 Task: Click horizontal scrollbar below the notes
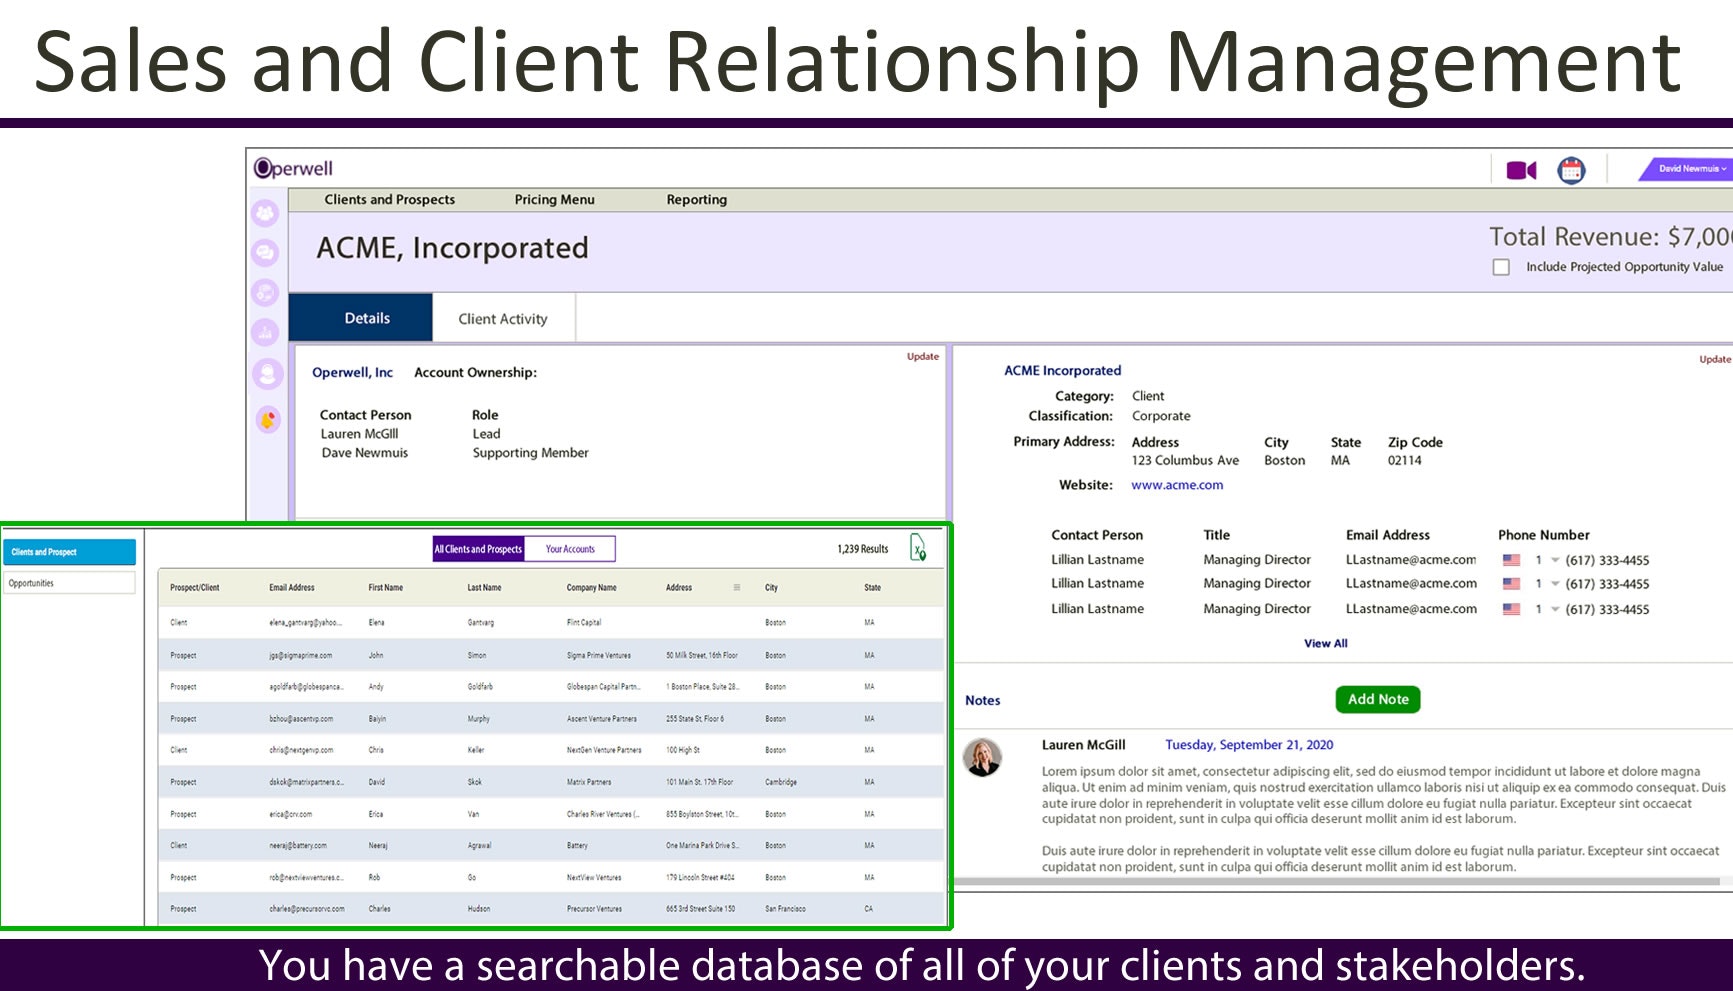coord(1338,882)
